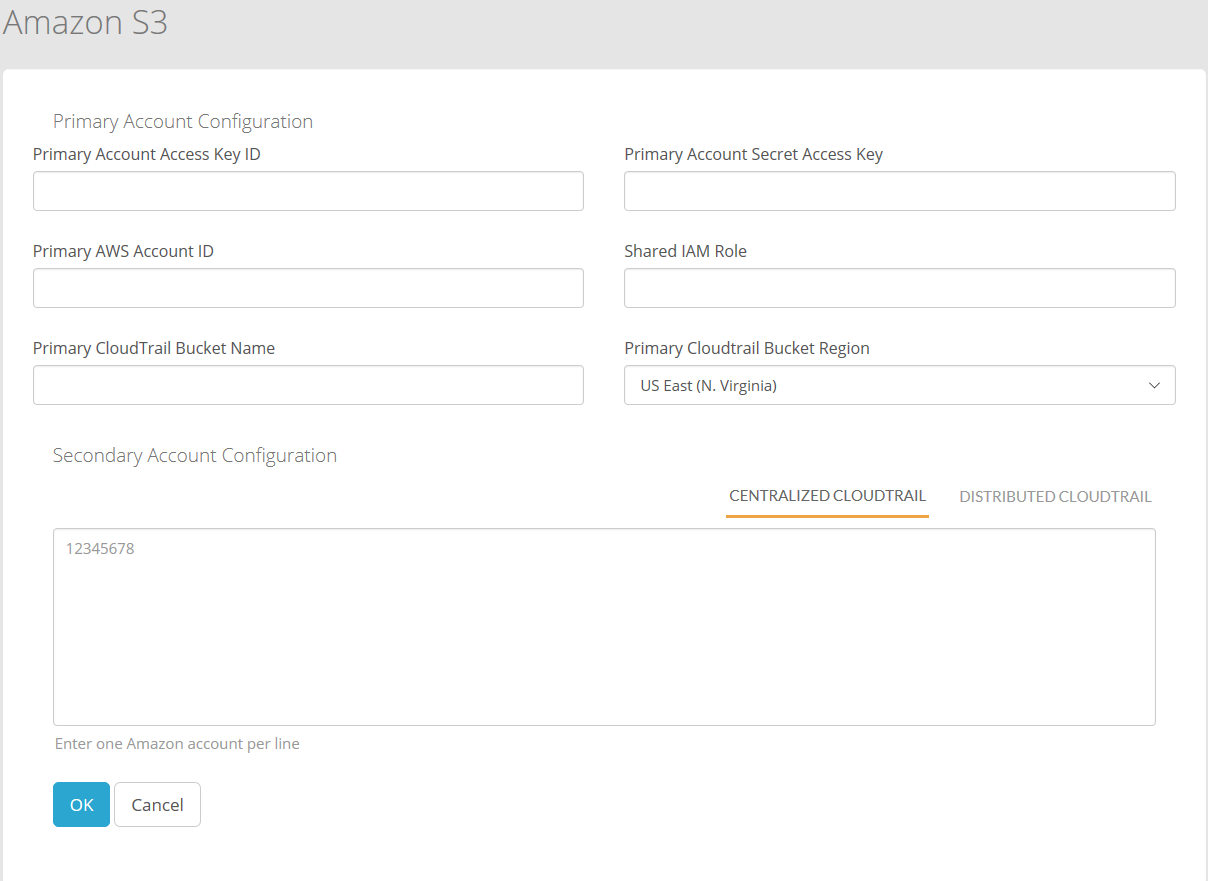The image size is (1208, 881).
Task: Click the secondary accounts text area
Action: tap(604, 626)
